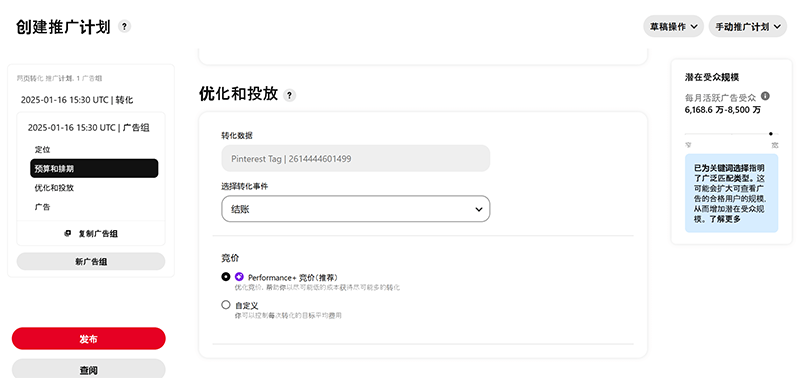This screenshot has height=378, width=800.
Task: Click the 潜在受众规模 panel title
Action: pos(712,78)
